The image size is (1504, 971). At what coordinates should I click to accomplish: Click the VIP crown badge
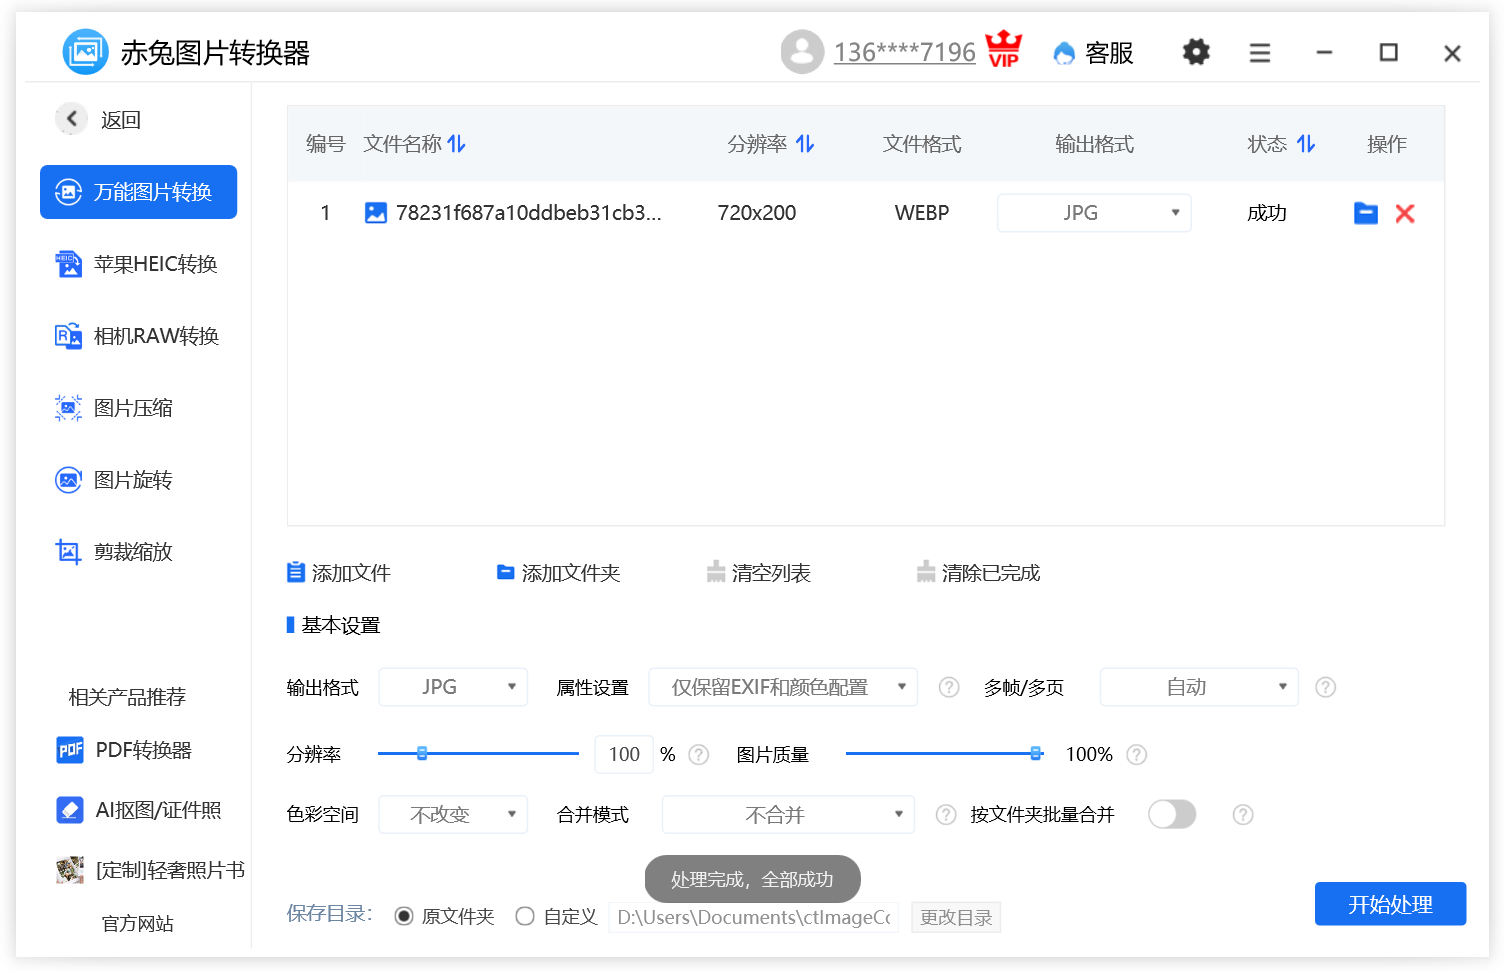point(1004,49)
